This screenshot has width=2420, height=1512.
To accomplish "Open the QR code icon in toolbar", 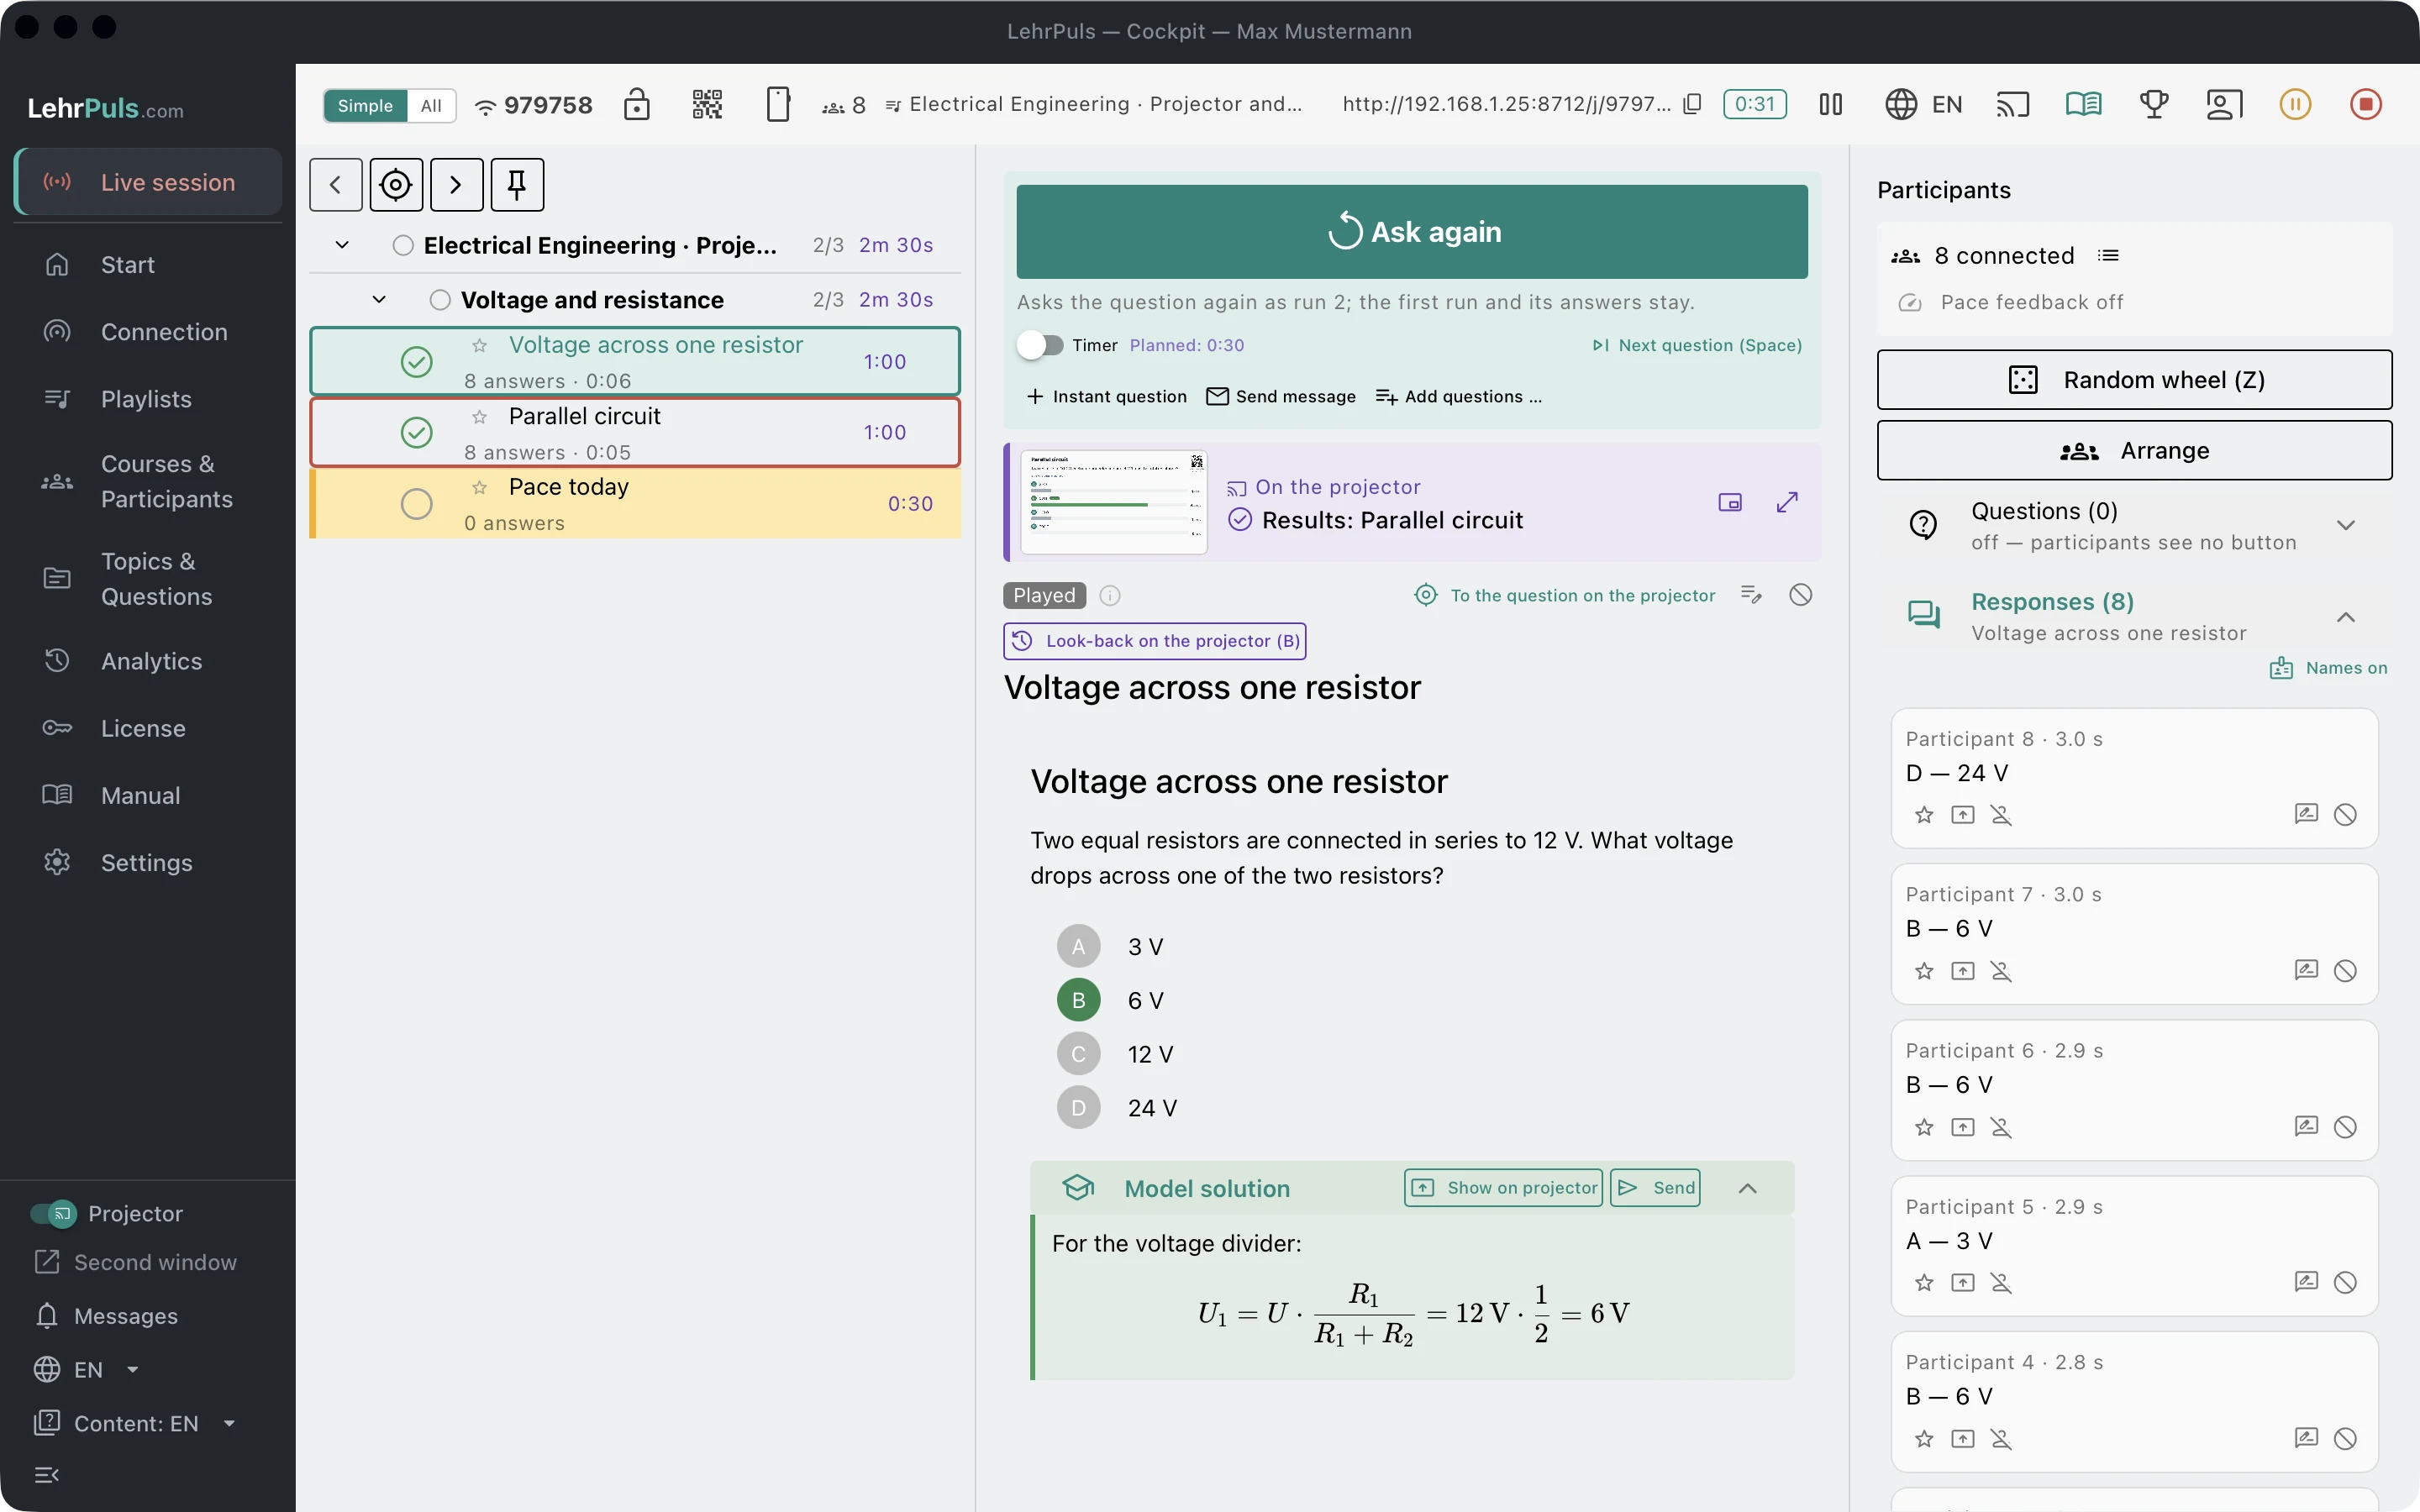I will coord(707,104).
